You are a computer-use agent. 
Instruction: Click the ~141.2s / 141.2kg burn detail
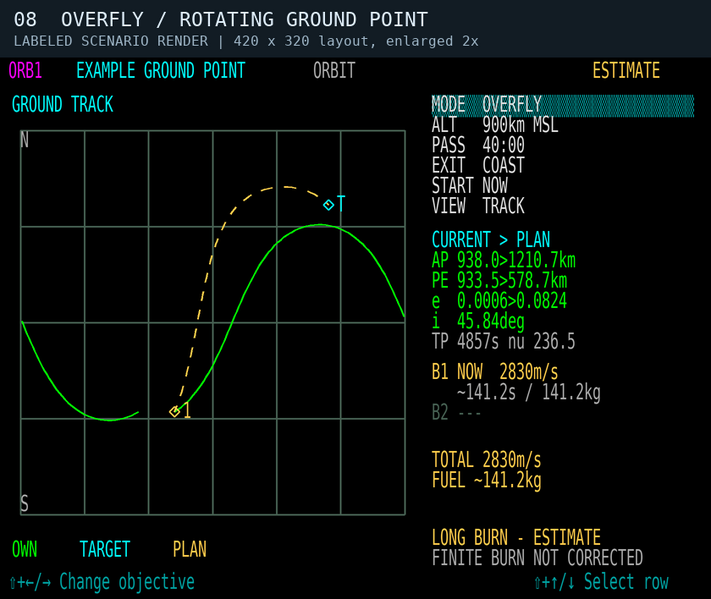tap(529, 392)
